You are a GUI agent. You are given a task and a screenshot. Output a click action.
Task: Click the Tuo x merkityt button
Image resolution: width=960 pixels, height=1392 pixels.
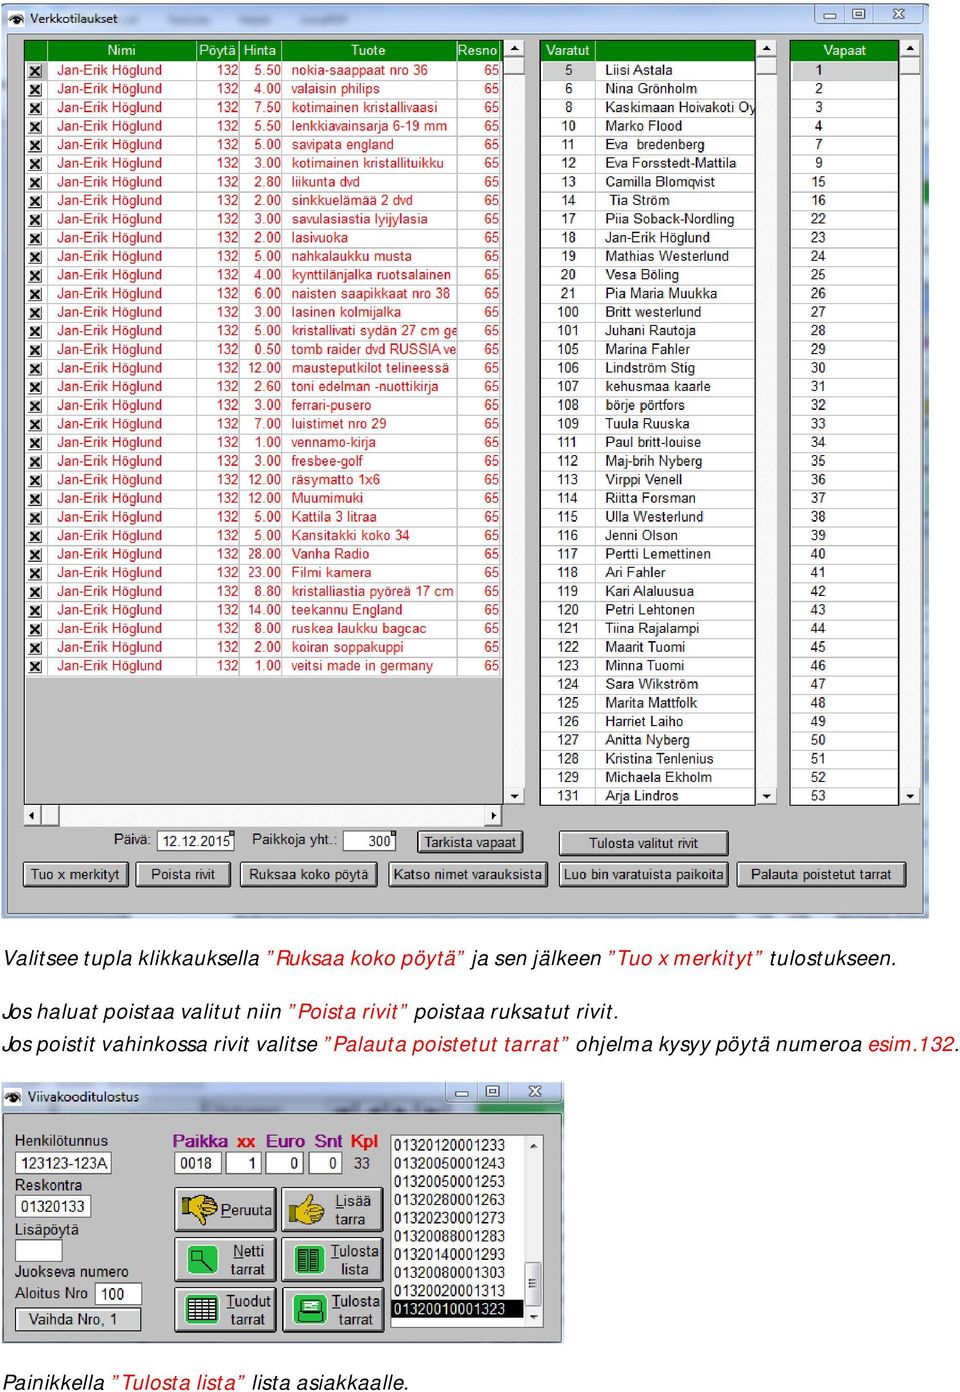75,874
